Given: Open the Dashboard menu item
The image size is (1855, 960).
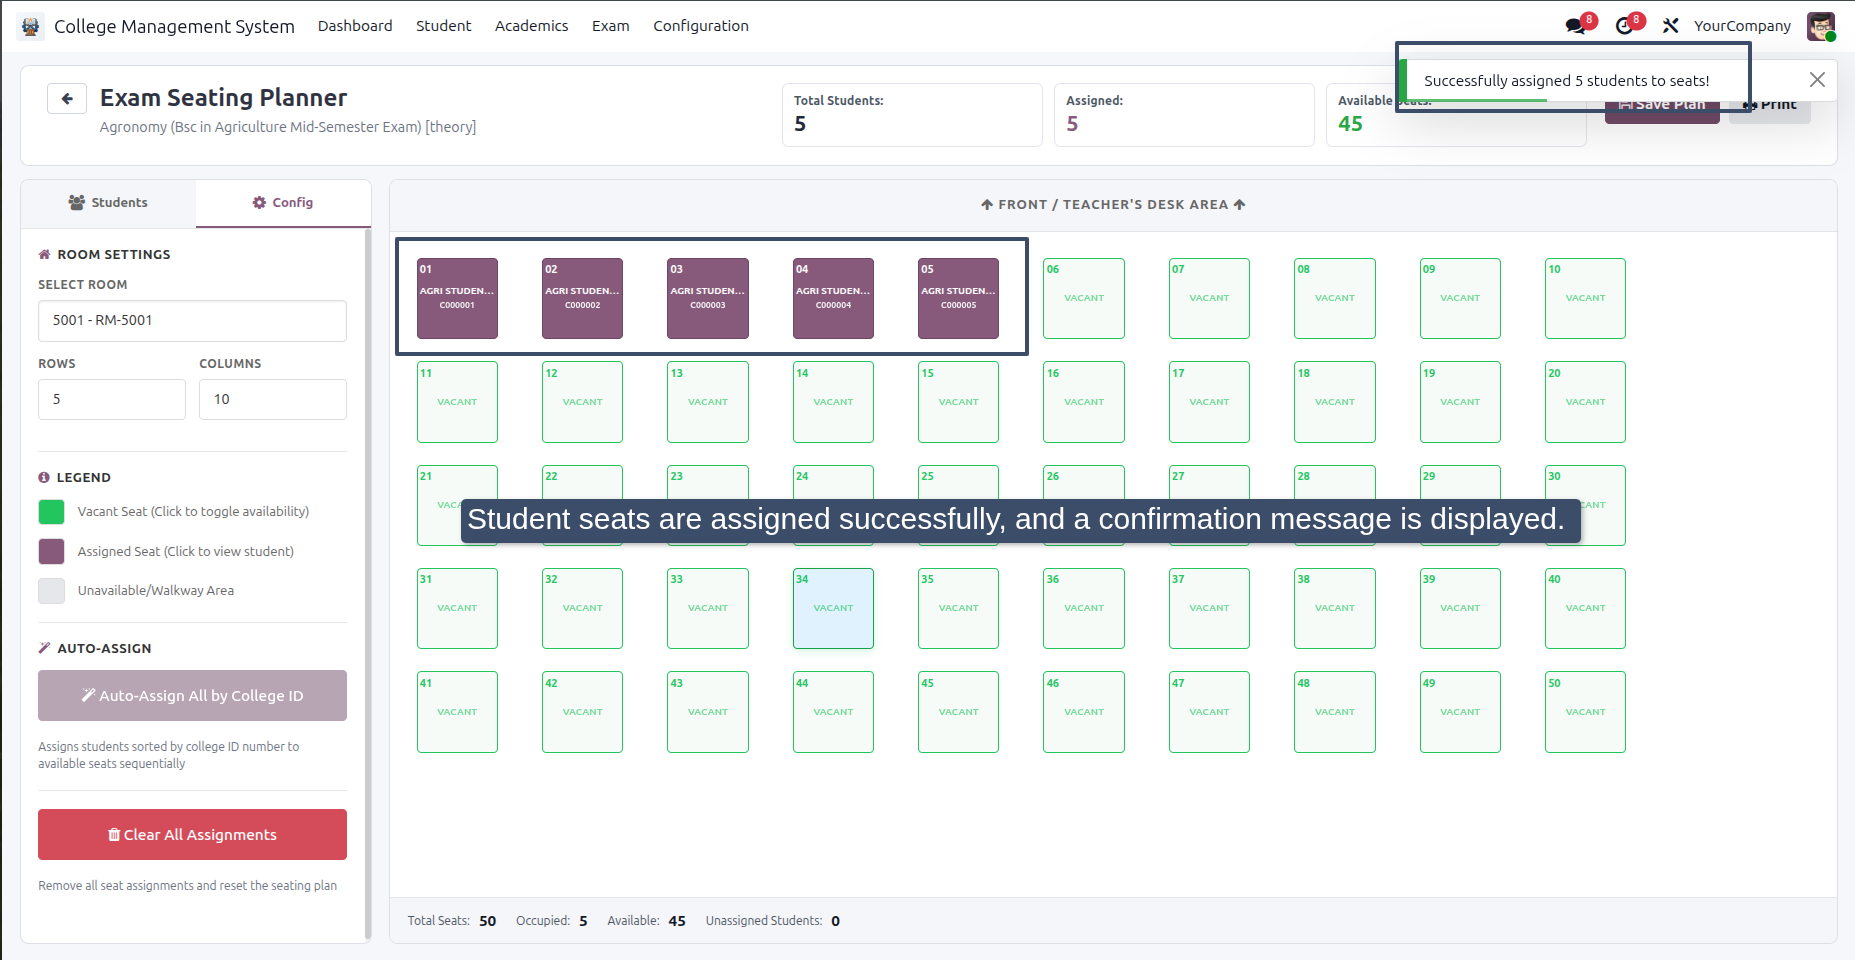Looking at the screenshot, I should coord(355,26).
